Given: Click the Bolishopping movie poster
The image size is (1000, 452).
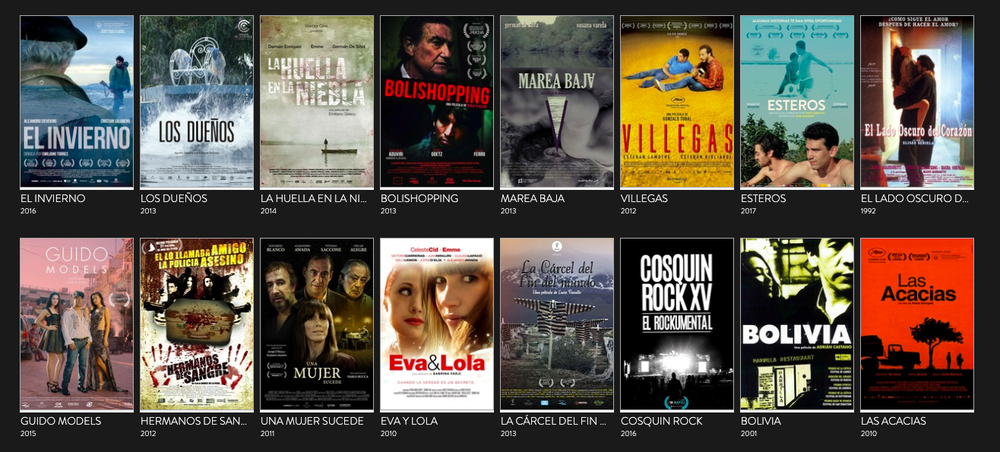Looking at the screenshot, I should (437, 102).
